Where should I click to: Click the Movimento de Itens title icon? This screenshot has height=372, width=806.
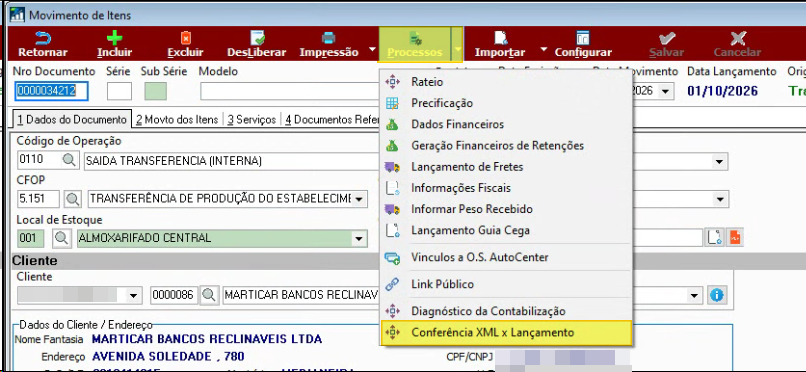pyautogui.click(x=17, y=15)
